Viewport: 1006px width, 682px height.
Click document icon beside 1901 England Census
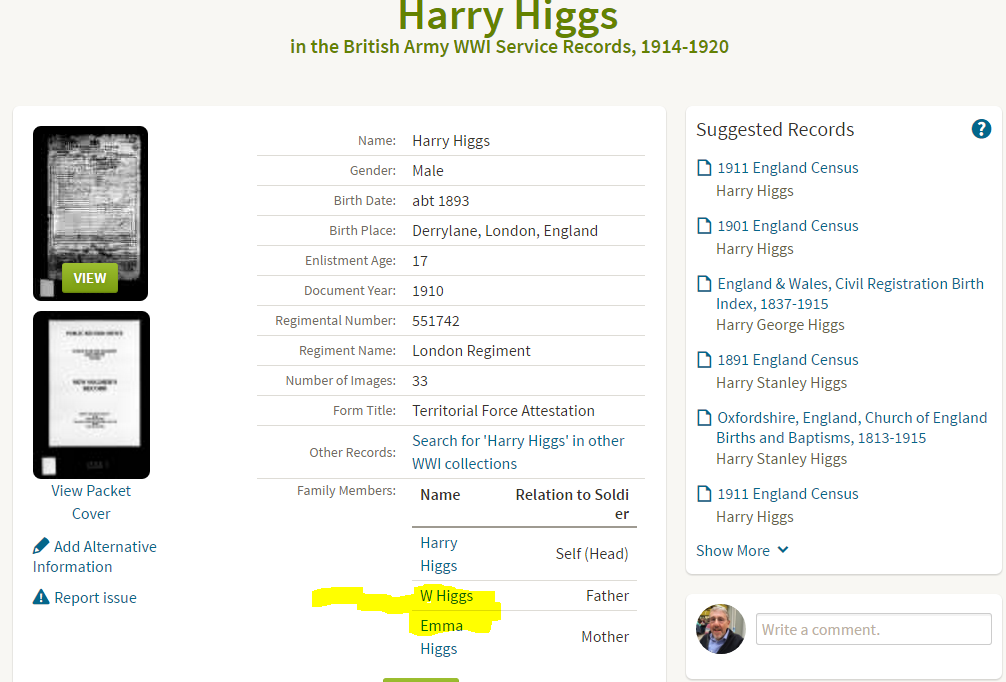(x=704, y=226)
